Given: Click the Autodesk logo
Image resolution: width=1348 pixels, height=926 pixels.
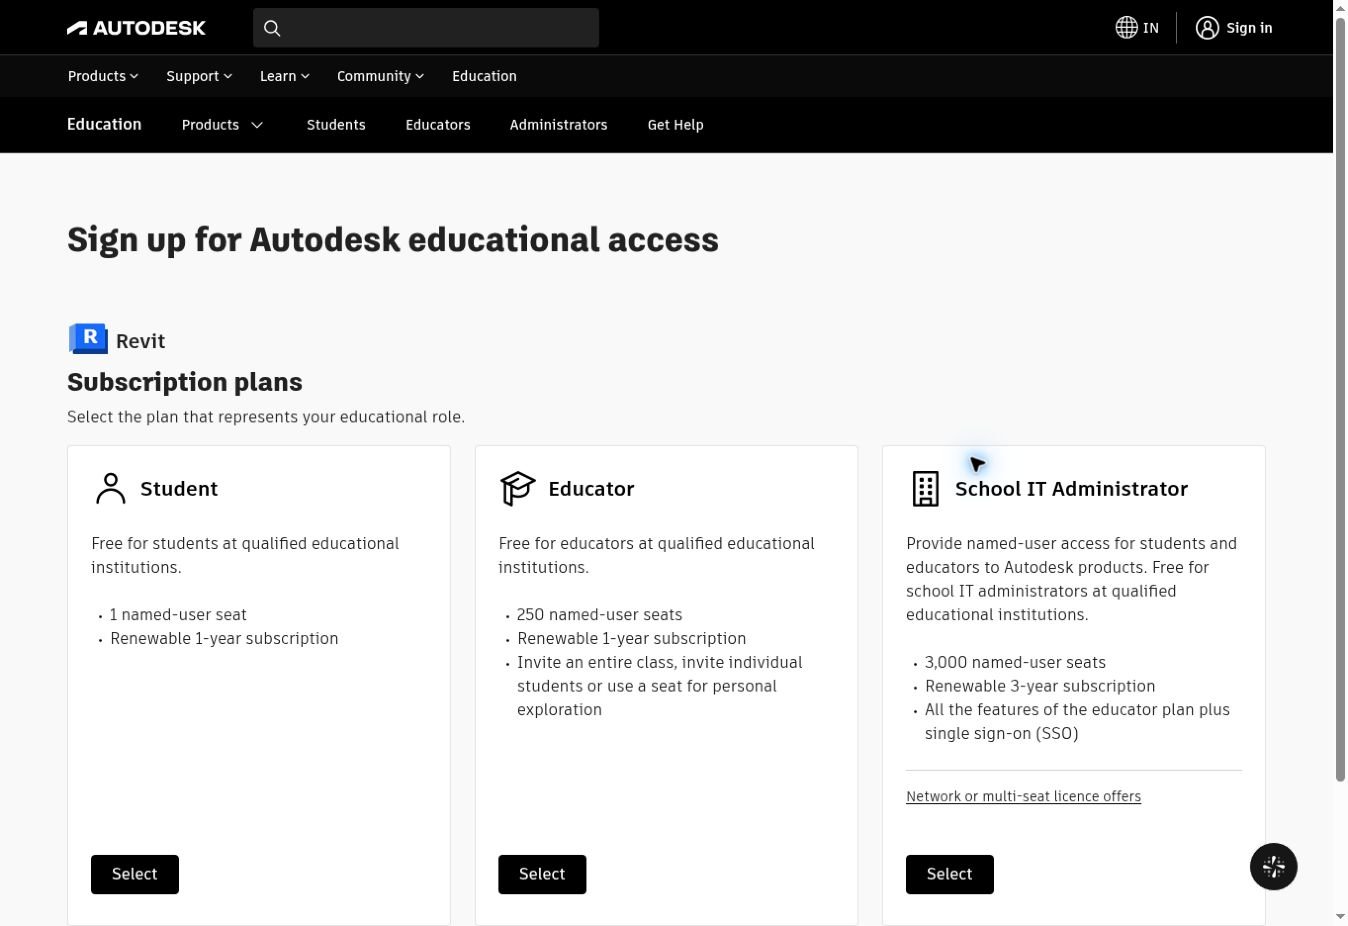Looking at the screenshot, I should click(x=136, y=28).
